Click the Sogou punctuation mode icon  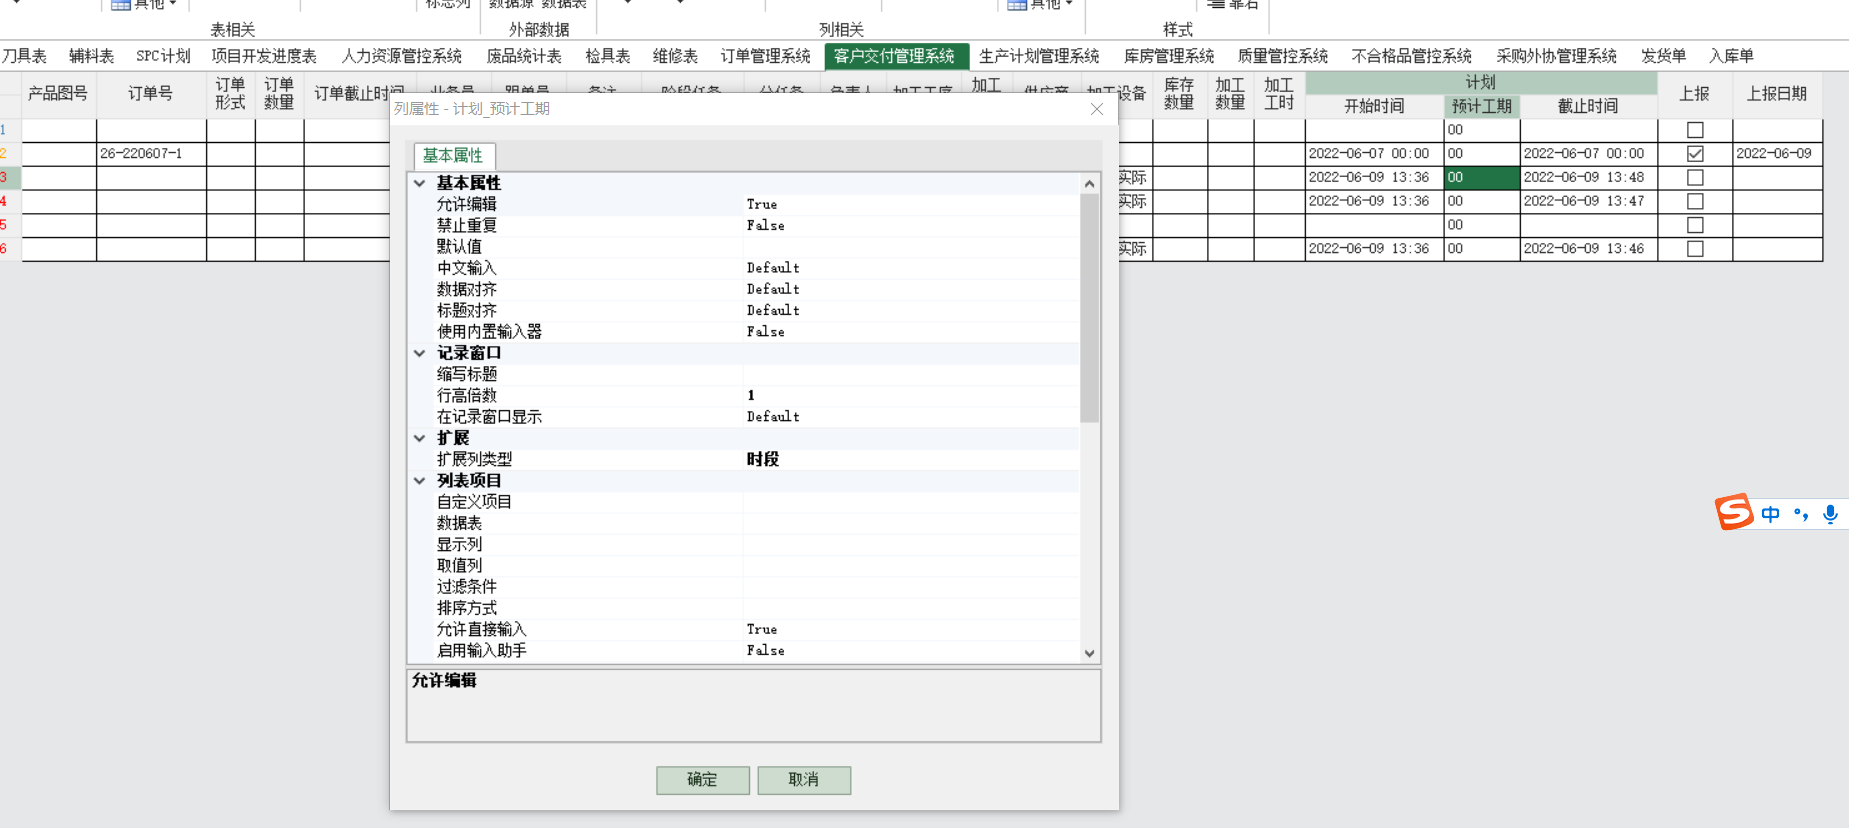click(x=1801, y=514)
